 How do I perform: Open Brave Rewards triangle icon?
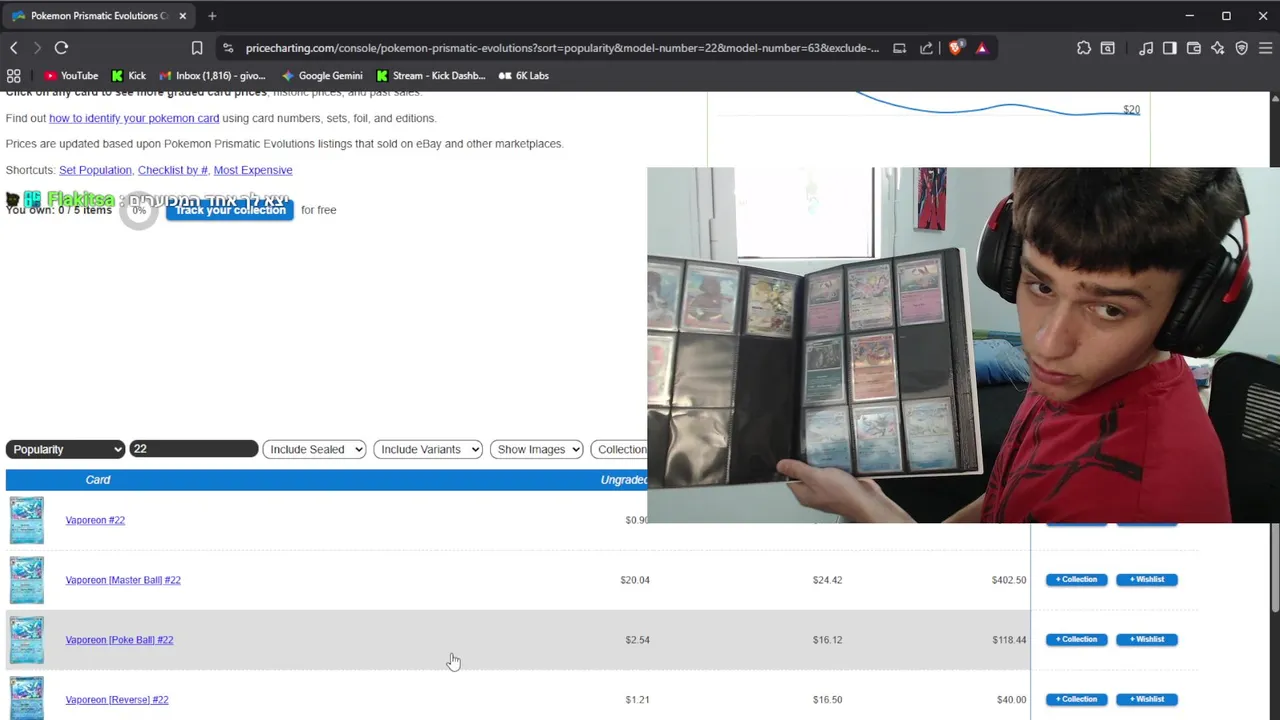point(981,48)
